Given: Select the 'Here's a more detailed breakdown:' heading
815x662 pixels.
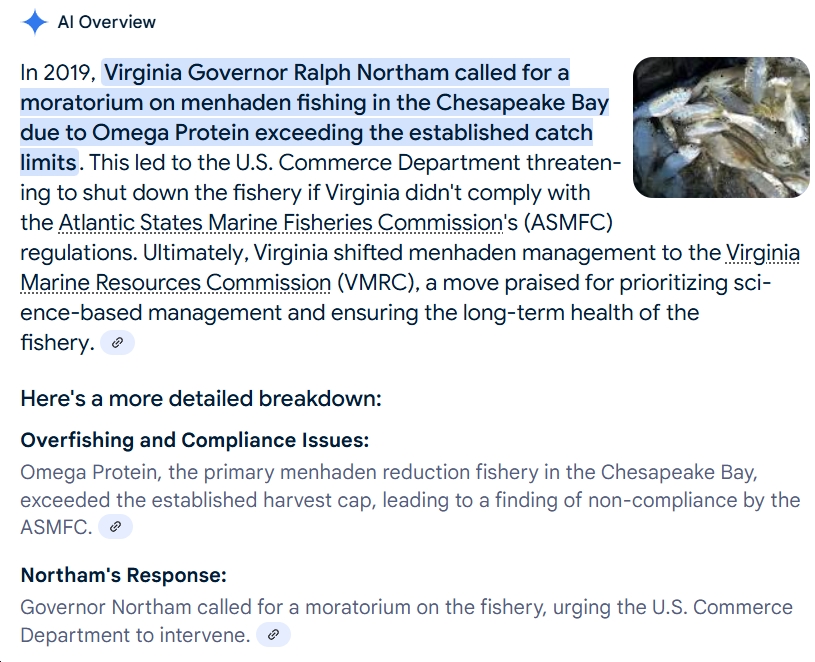Looking at the screenshot, I should point(201,399).
